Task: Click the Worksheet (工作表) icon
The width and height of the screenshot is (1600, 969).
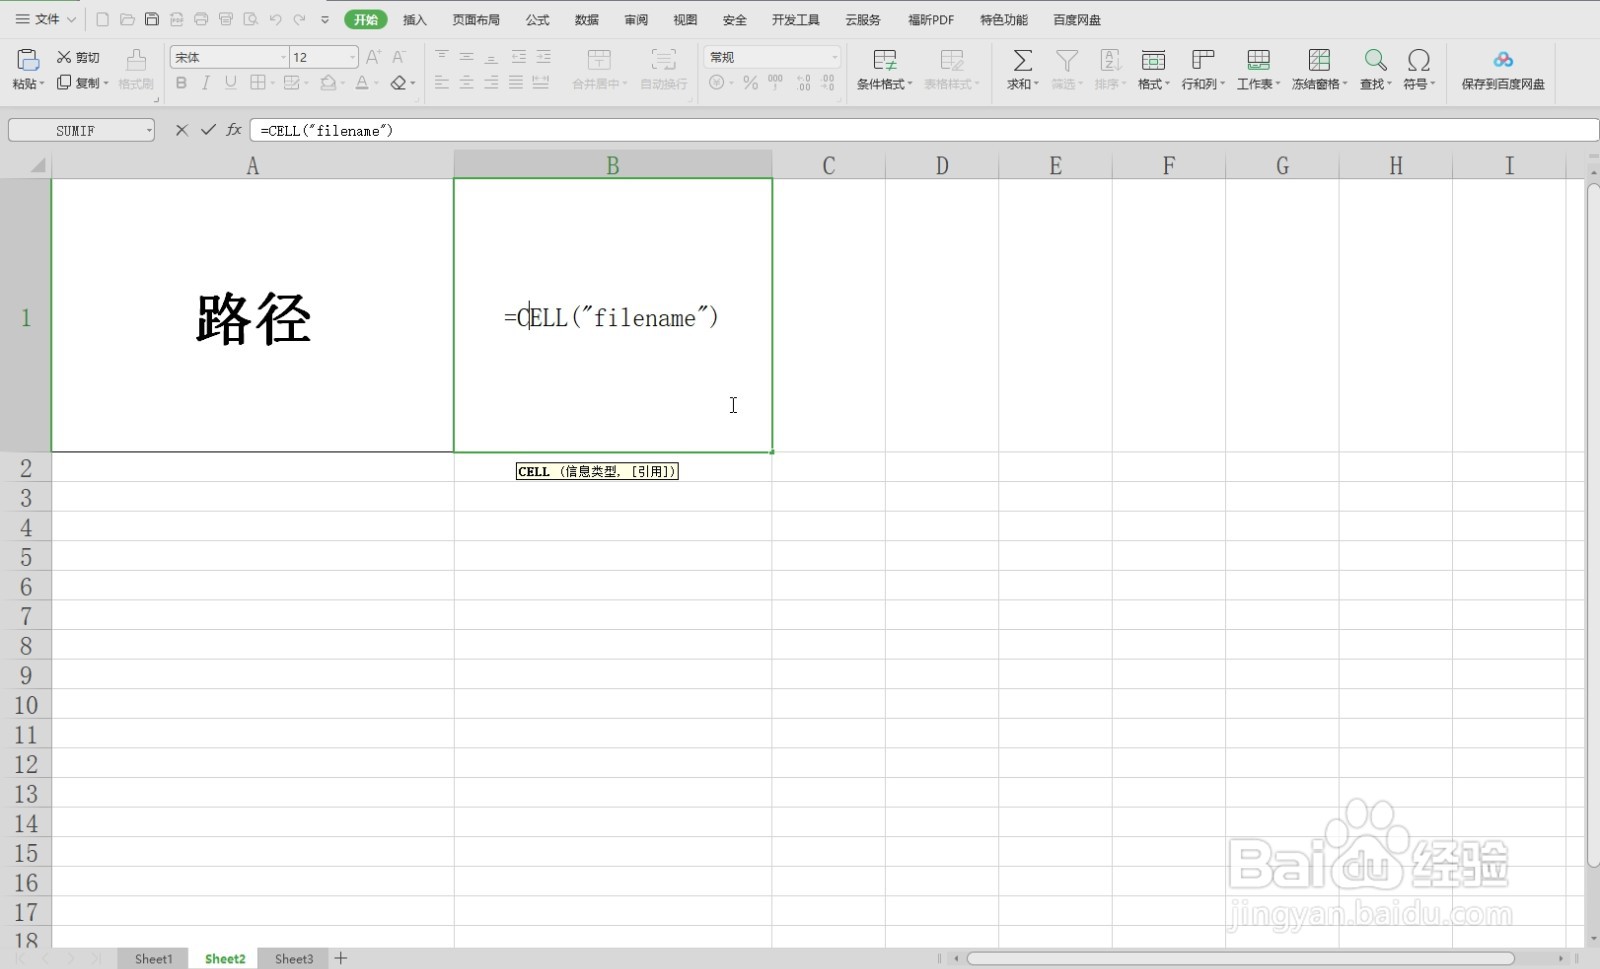Action: coord(1259,60)
